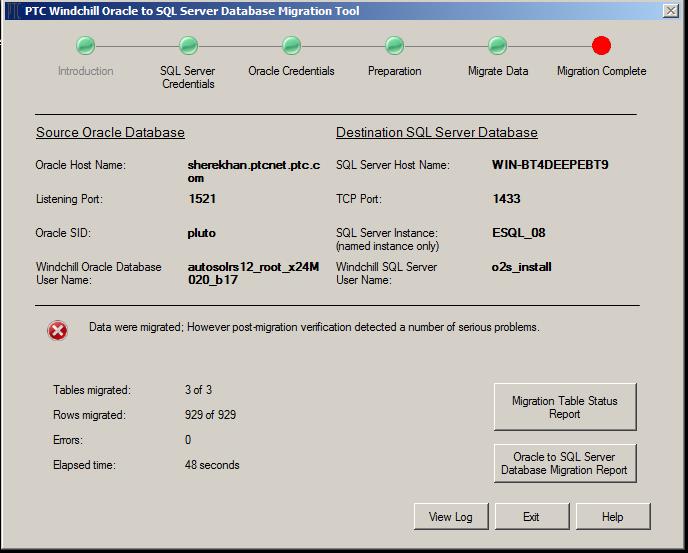The width and height of the screenshot is (688, 553).
Task: Click the green Preparation step circle
Action: [394, 45]
